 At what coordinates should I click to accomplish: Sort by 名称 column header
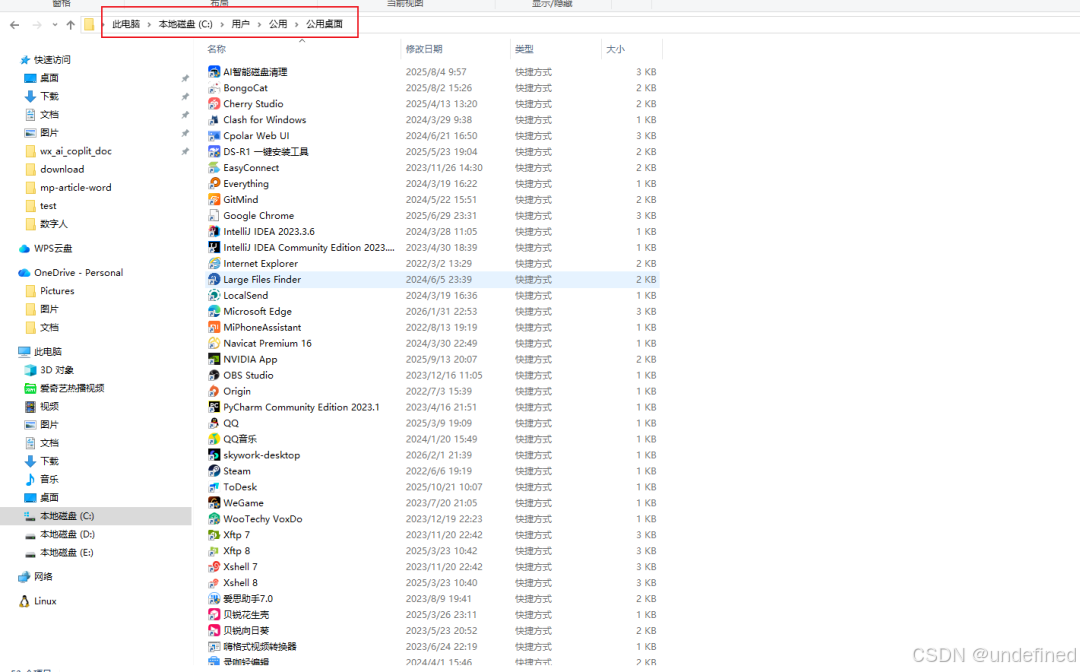coord(216,49)
